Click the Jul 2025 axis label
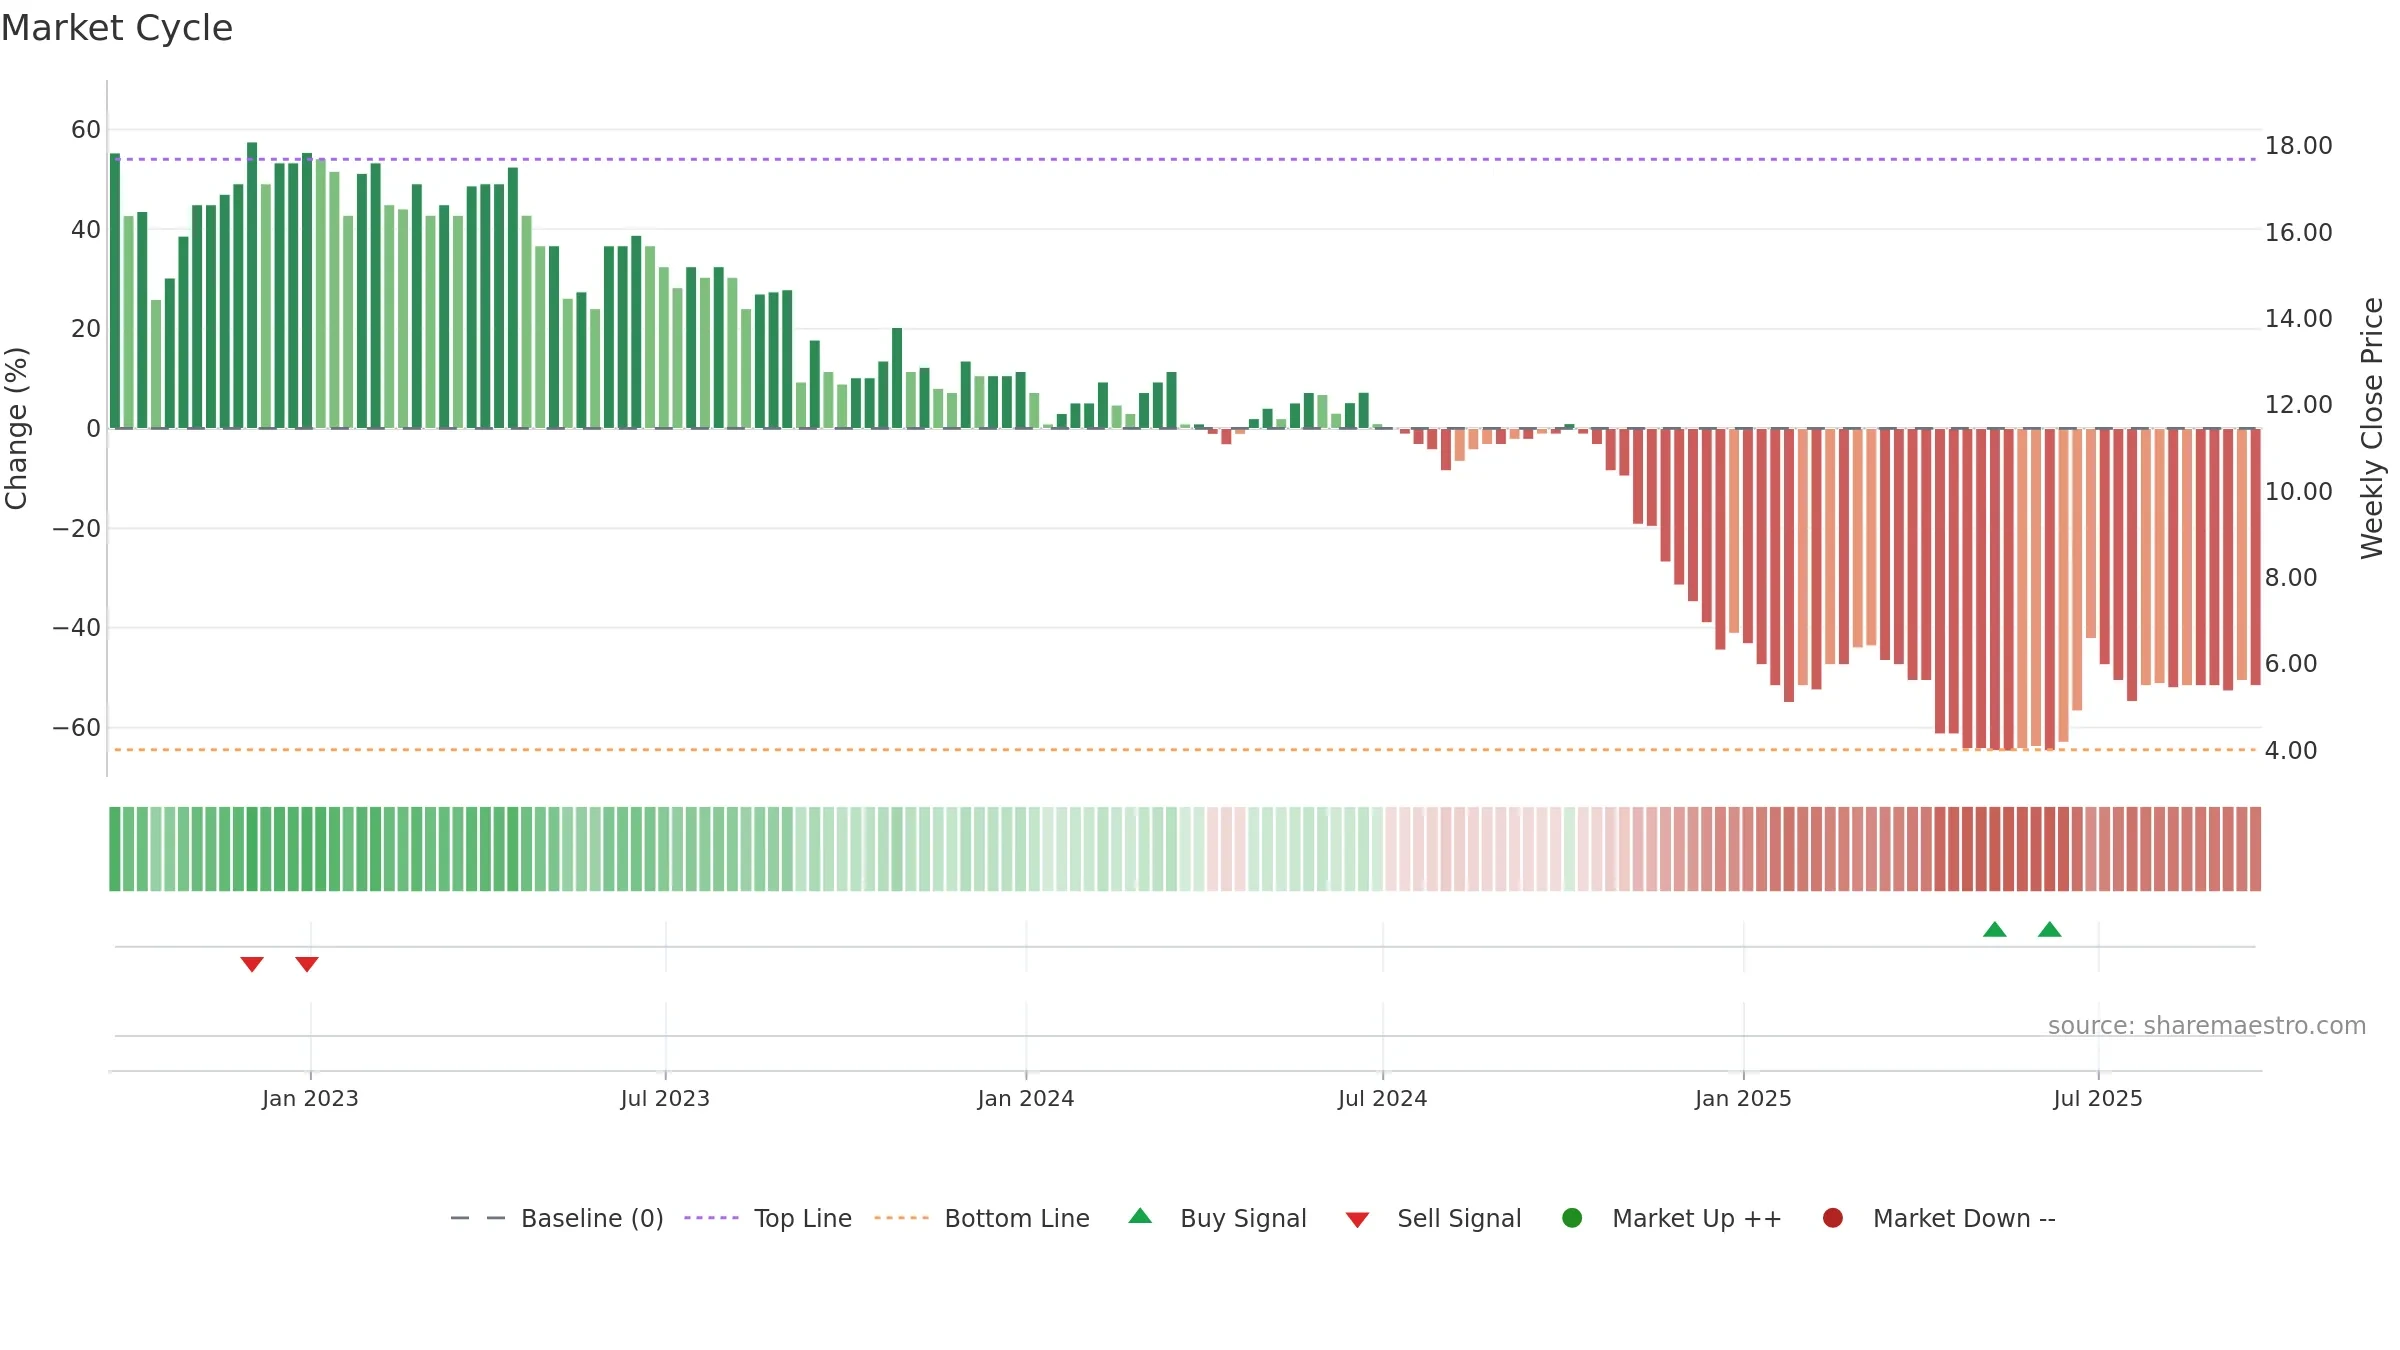This screenshot has width=2400, height=1350. pos(2098,1098)
